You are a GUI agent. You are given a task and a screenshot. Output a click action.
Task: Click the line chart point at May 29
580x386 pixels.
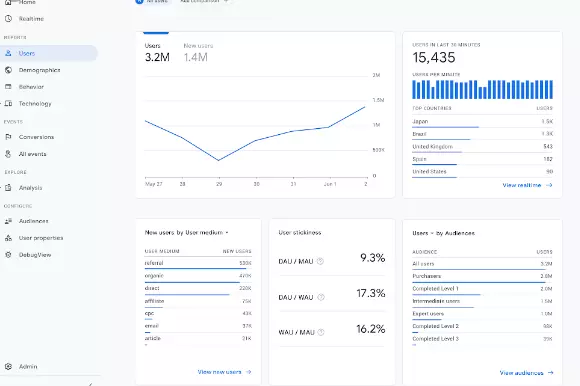[x=219, y=160]
